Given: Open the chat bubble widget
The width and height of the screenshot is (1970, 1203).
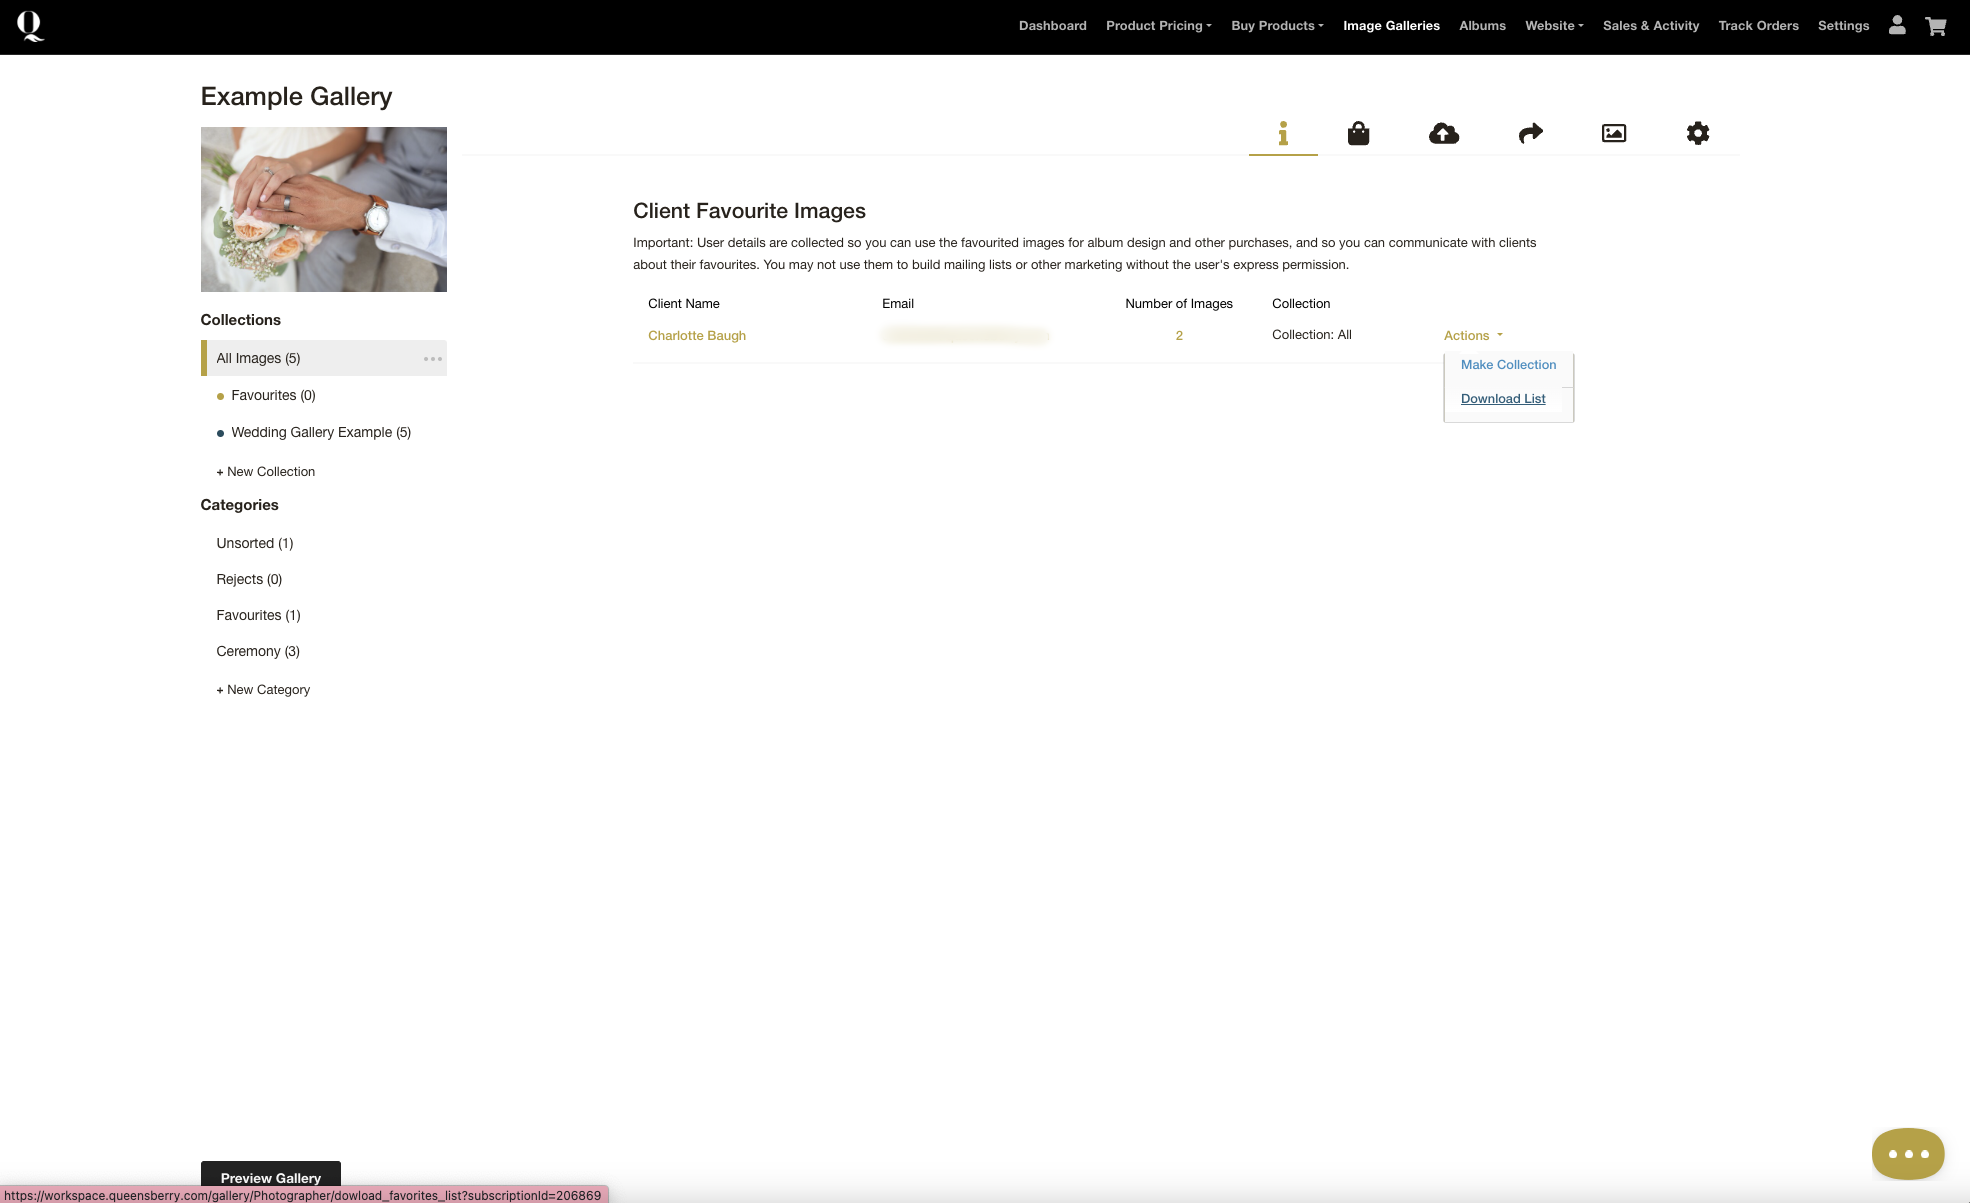Looking at the screenshot, I should click(1907, 1153).
